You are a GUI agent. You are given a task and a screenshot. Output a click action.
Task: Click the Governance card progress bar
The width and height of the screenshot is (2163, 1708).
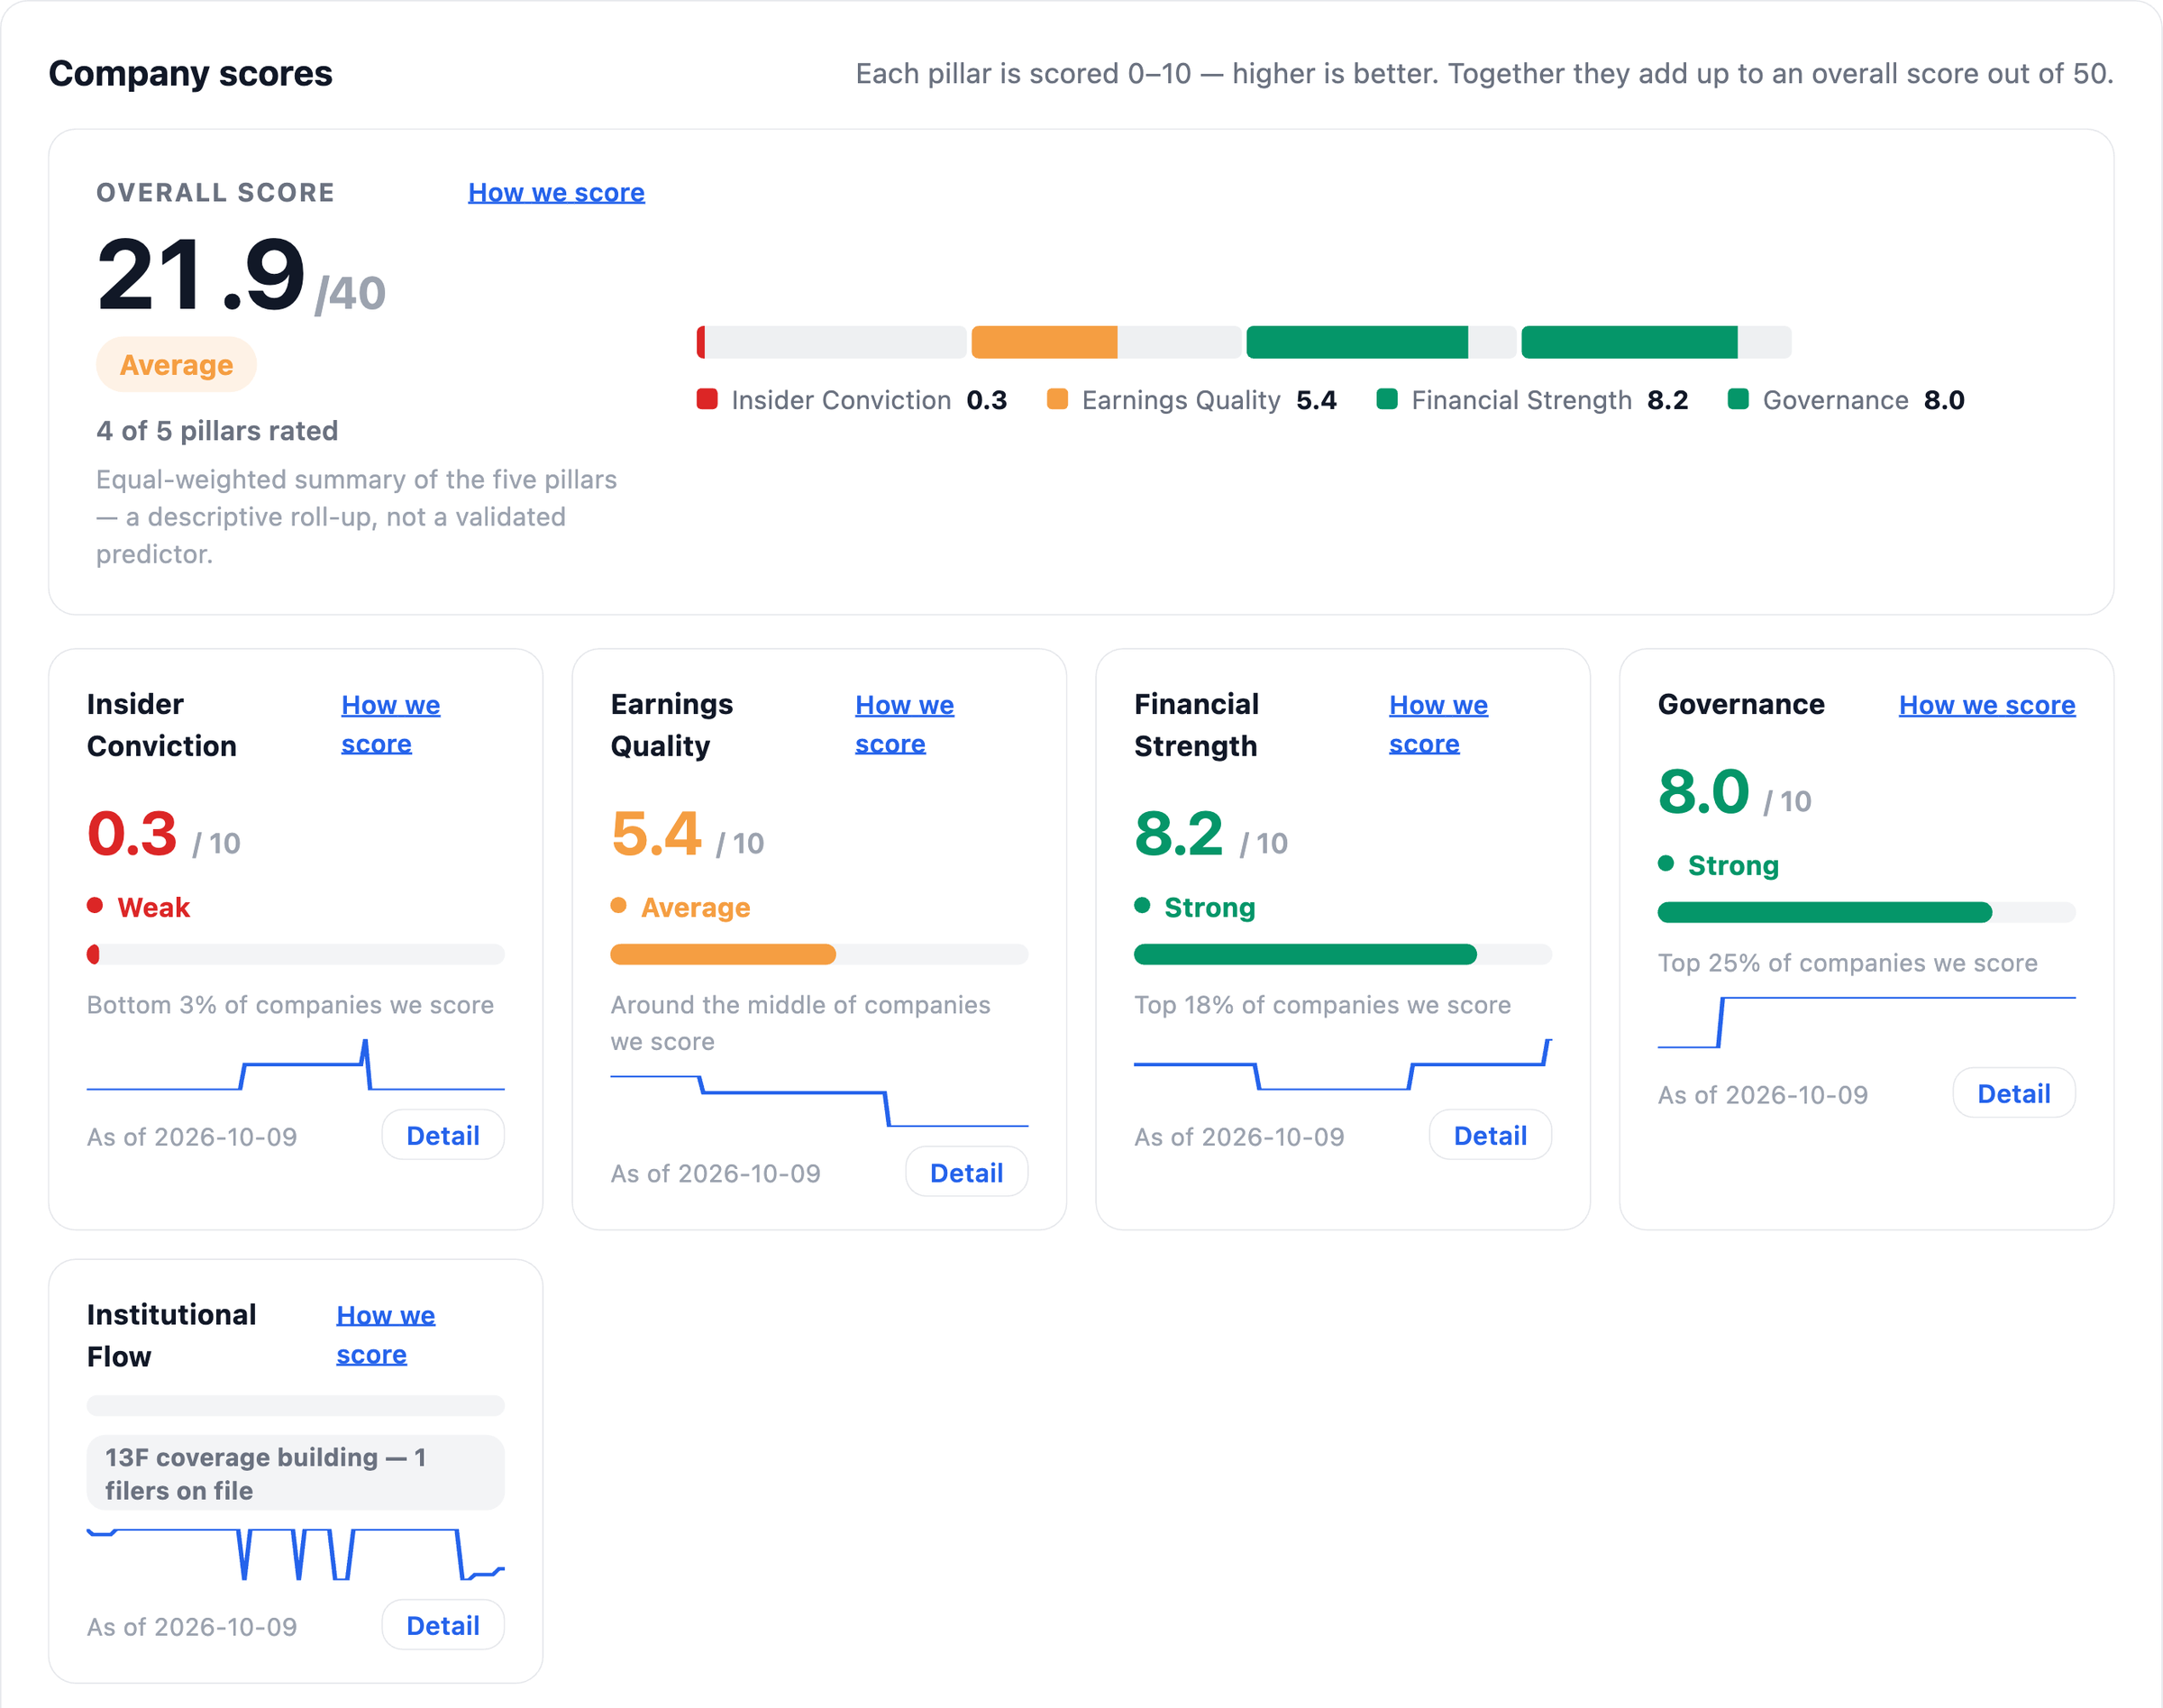pos(1866,912)
